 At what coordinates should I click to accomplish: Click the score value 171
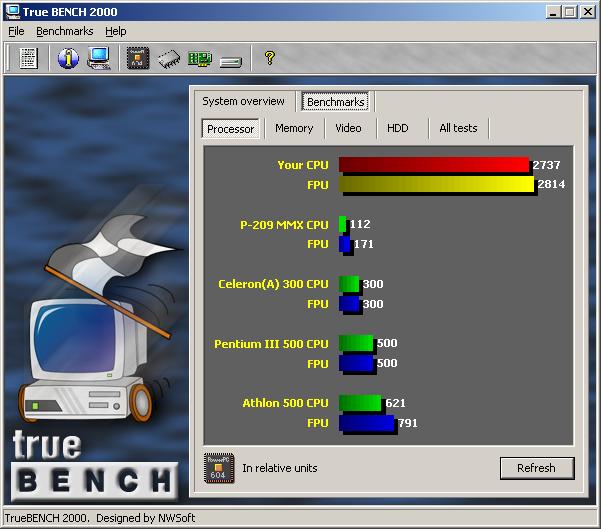click(363, 244)
